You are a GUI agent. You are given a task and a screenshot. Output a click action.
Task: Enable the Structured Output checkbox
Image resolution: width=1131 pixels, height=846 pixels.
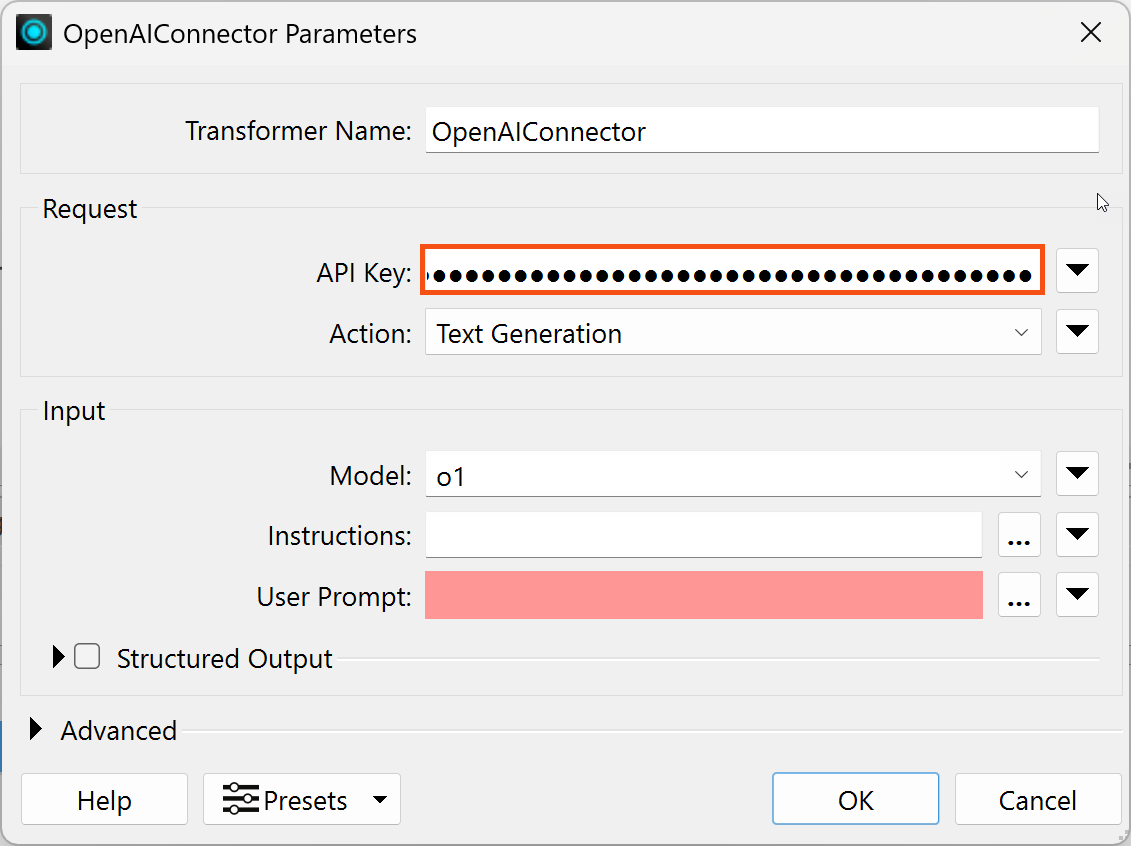(x=87, y=656)
